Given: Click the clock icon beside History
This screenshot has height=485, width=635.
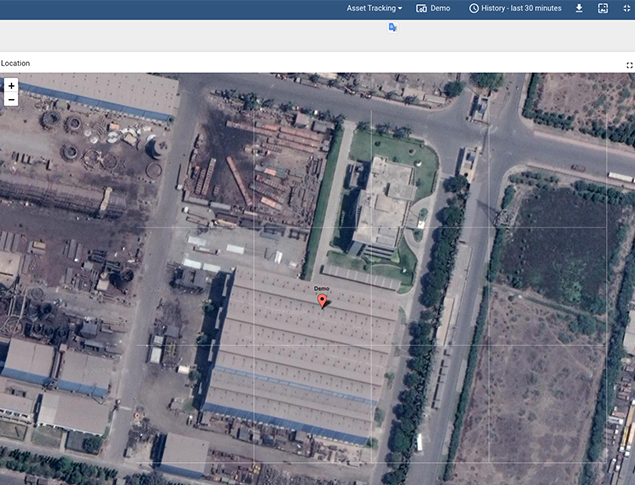Looking at the screenshot, I should tap(474, 8).
